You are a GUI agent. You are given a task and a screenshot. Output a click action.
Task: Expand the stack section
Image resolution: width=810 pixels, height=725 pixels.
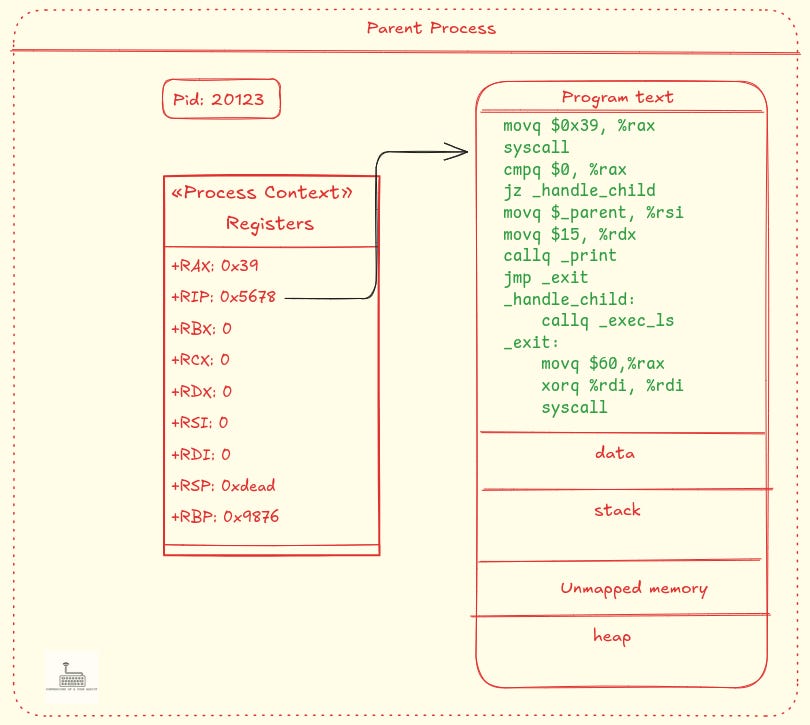click(617, 510)
